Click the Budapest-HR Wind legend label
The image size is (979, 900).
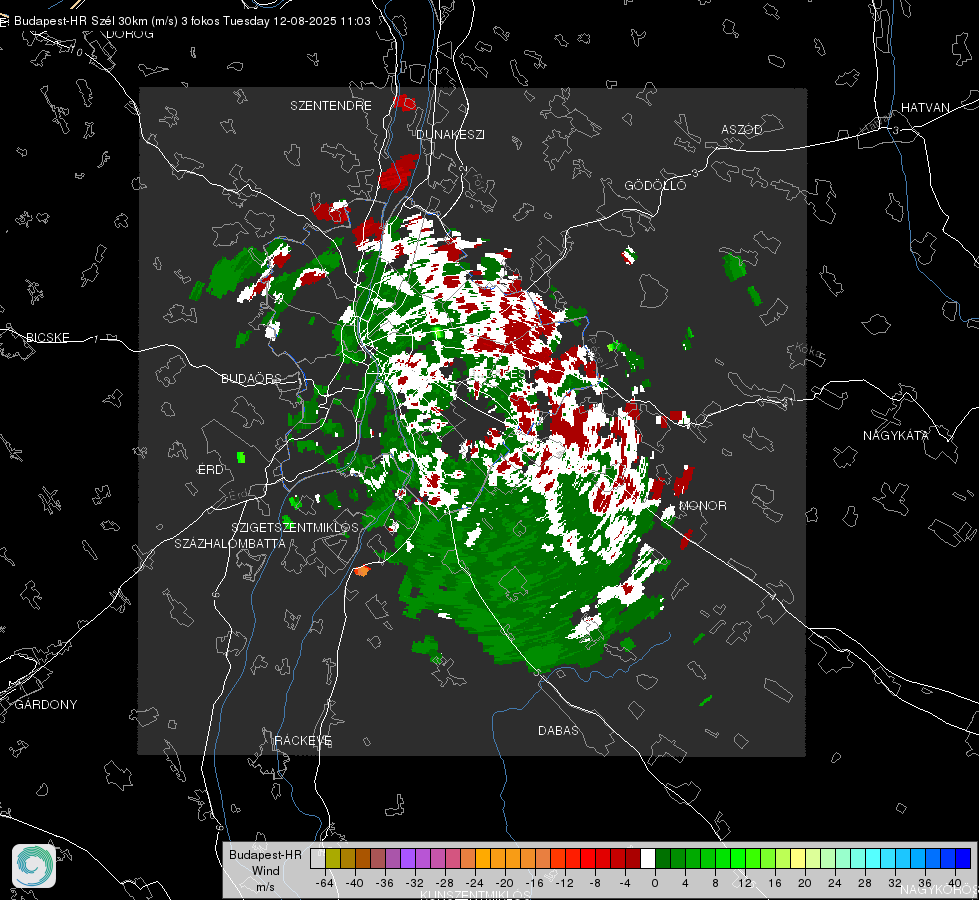click(x=265, y=870)
